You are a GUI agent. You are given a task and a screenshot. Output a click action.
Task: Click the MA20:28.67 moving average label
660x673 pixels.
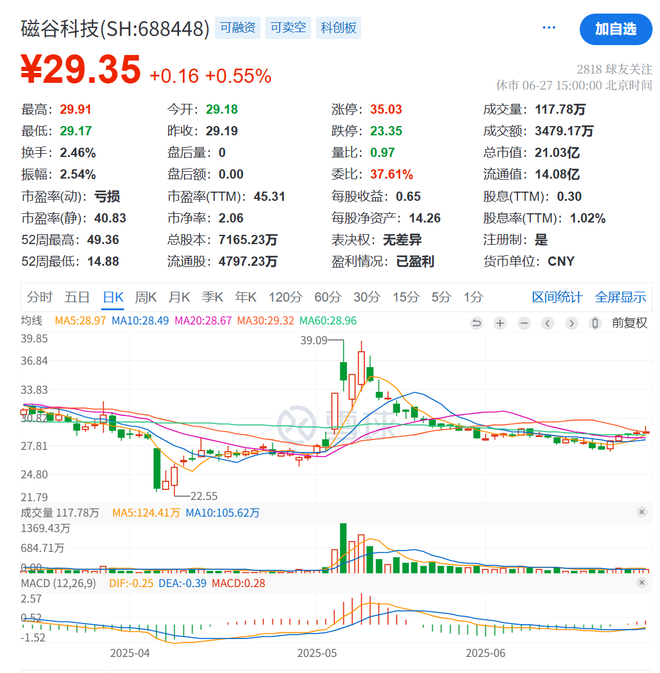tap(203, 321)
